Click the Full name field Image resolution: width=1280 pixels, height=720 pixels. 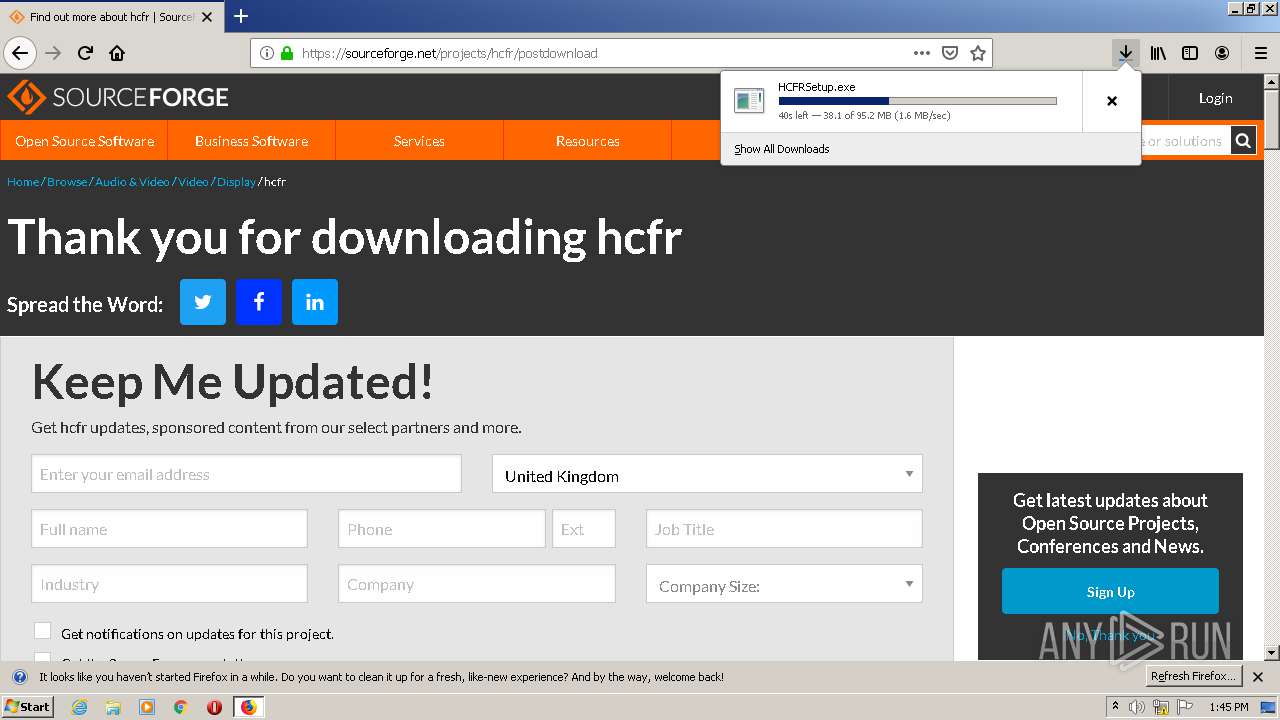tap(169, 529)
